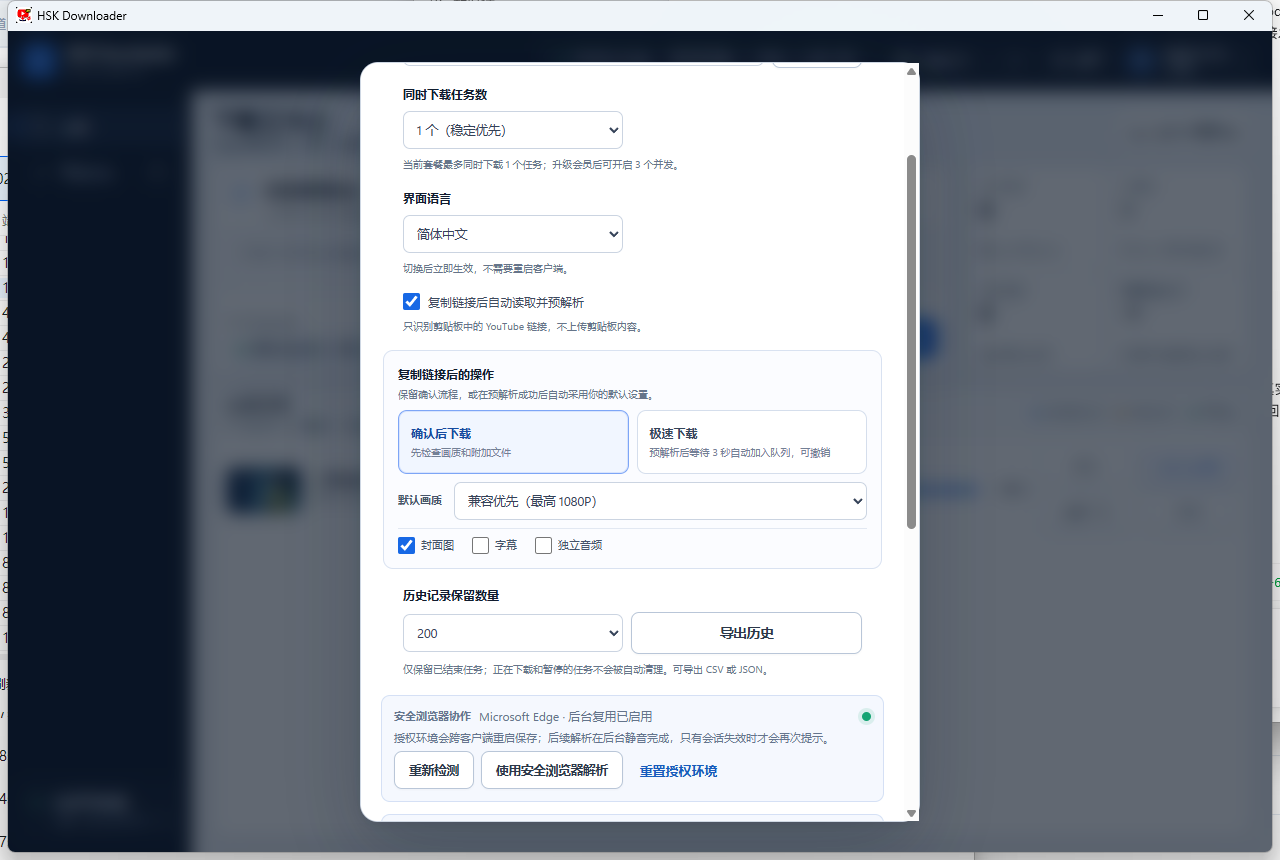Toggle 复制链接后自动读取并预解析 checkbox
The image size is (1280, 860).
pyautogui.click(x=411, y=301)
